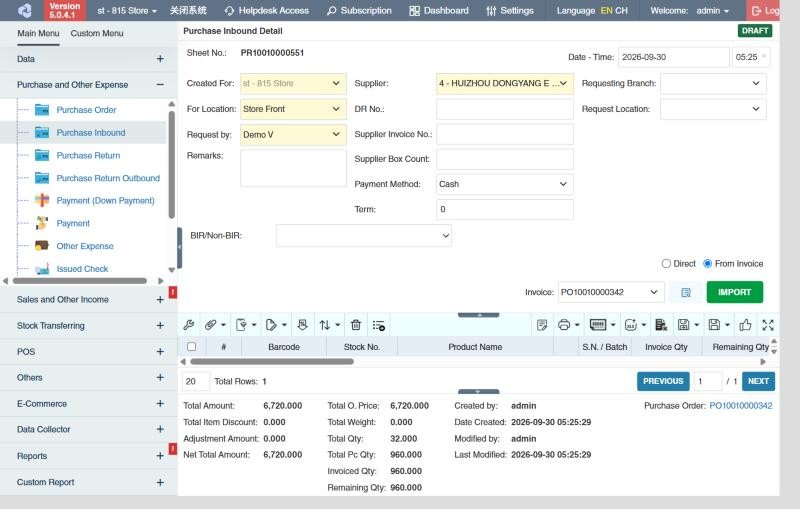Click the trash delete icon in toolbar
The image size is (800, 509).
[356, 325]
